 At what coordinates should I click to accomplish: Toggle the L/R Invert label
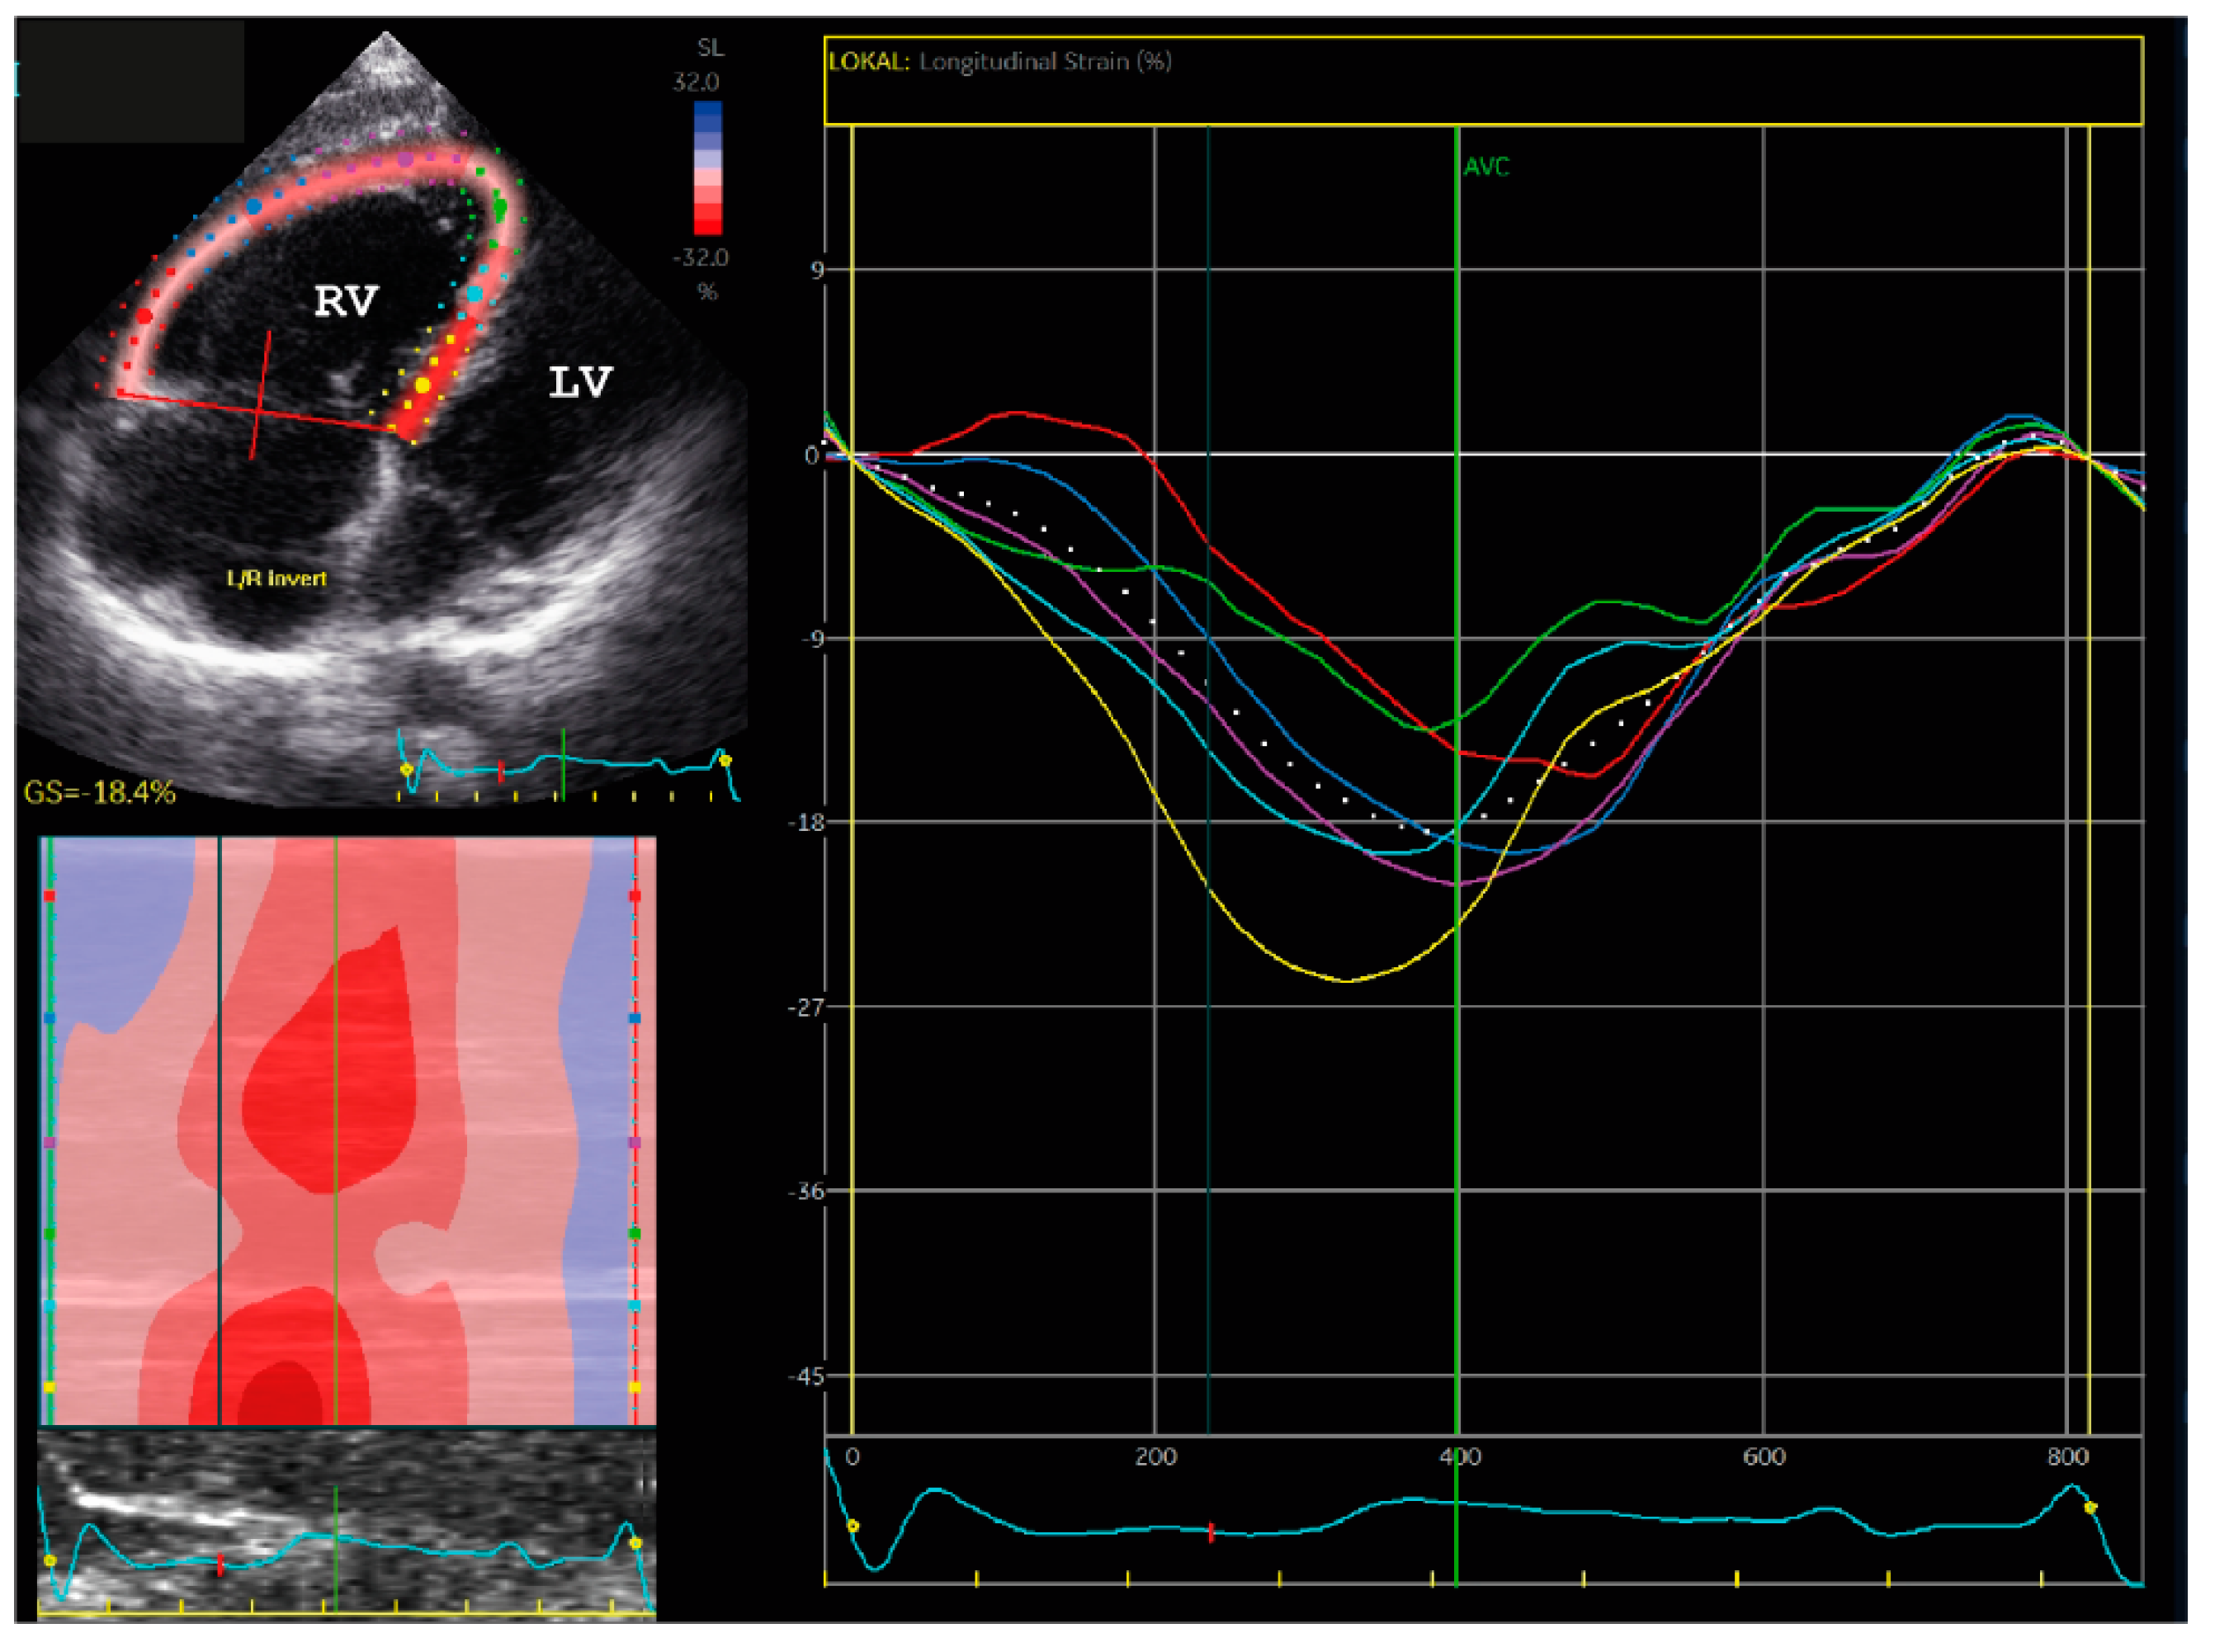point(276,578)
